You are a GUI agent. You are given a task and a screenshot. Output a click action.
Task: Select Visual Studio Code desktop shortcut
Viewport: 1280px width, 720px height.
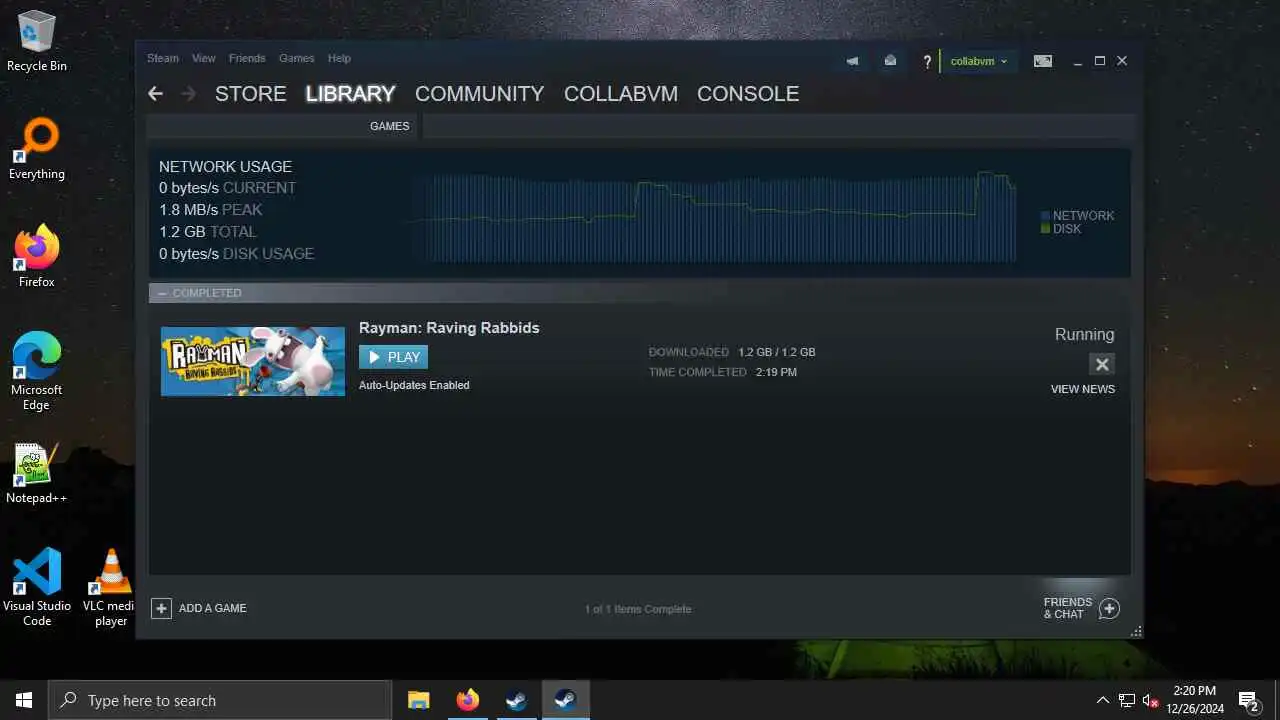point(37,588)
